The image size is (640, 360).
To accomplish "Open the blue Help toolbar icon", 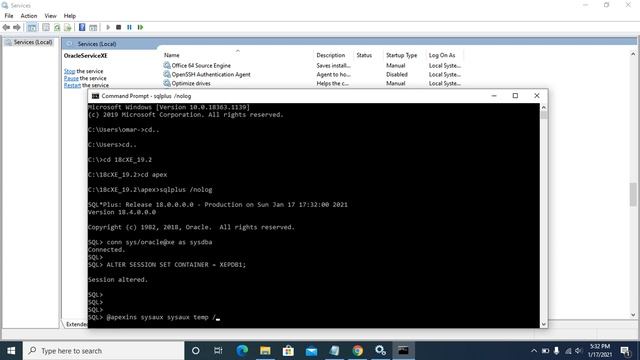I will [82, 27].
